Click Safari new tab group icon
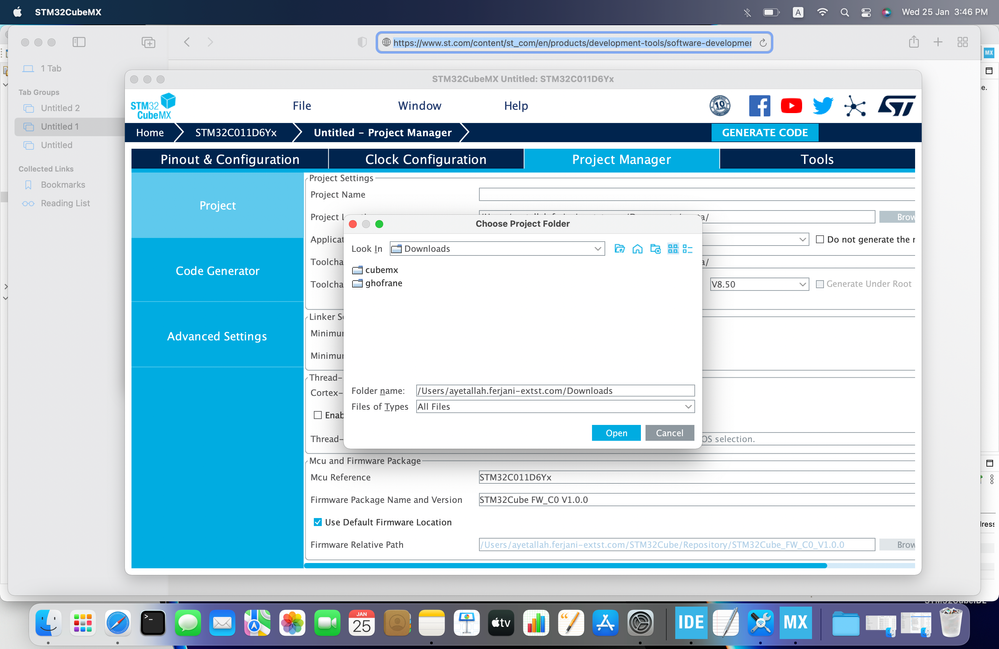This screenshot has height=649, width=999. pyautogui.click(x=148, y=42)
